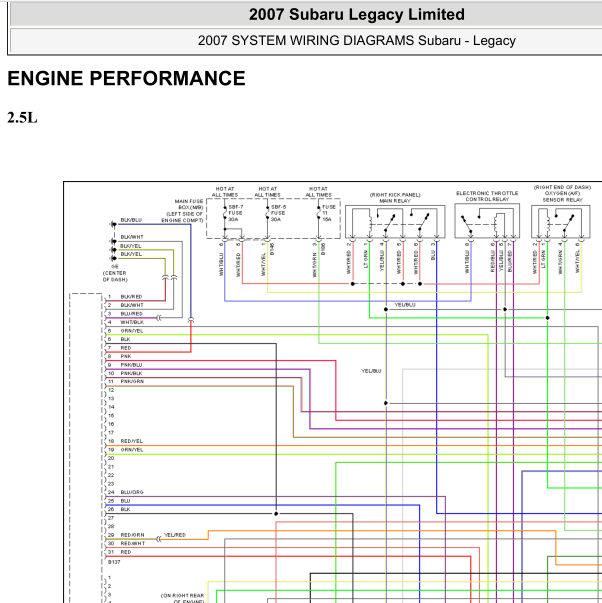Screen dimensions: 602x603
Task: Click pin 6 'BLK' wire label
Action: 125,339
